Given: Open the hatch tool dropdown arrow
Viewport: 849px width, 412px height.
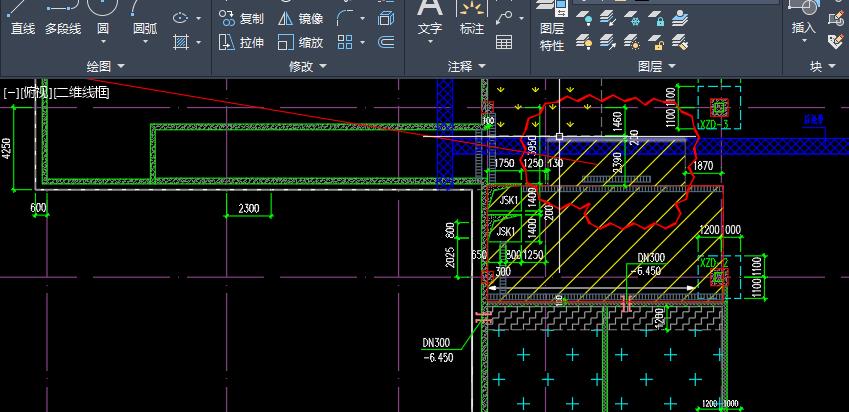Looking at the screenshot, I should point(198,42).
